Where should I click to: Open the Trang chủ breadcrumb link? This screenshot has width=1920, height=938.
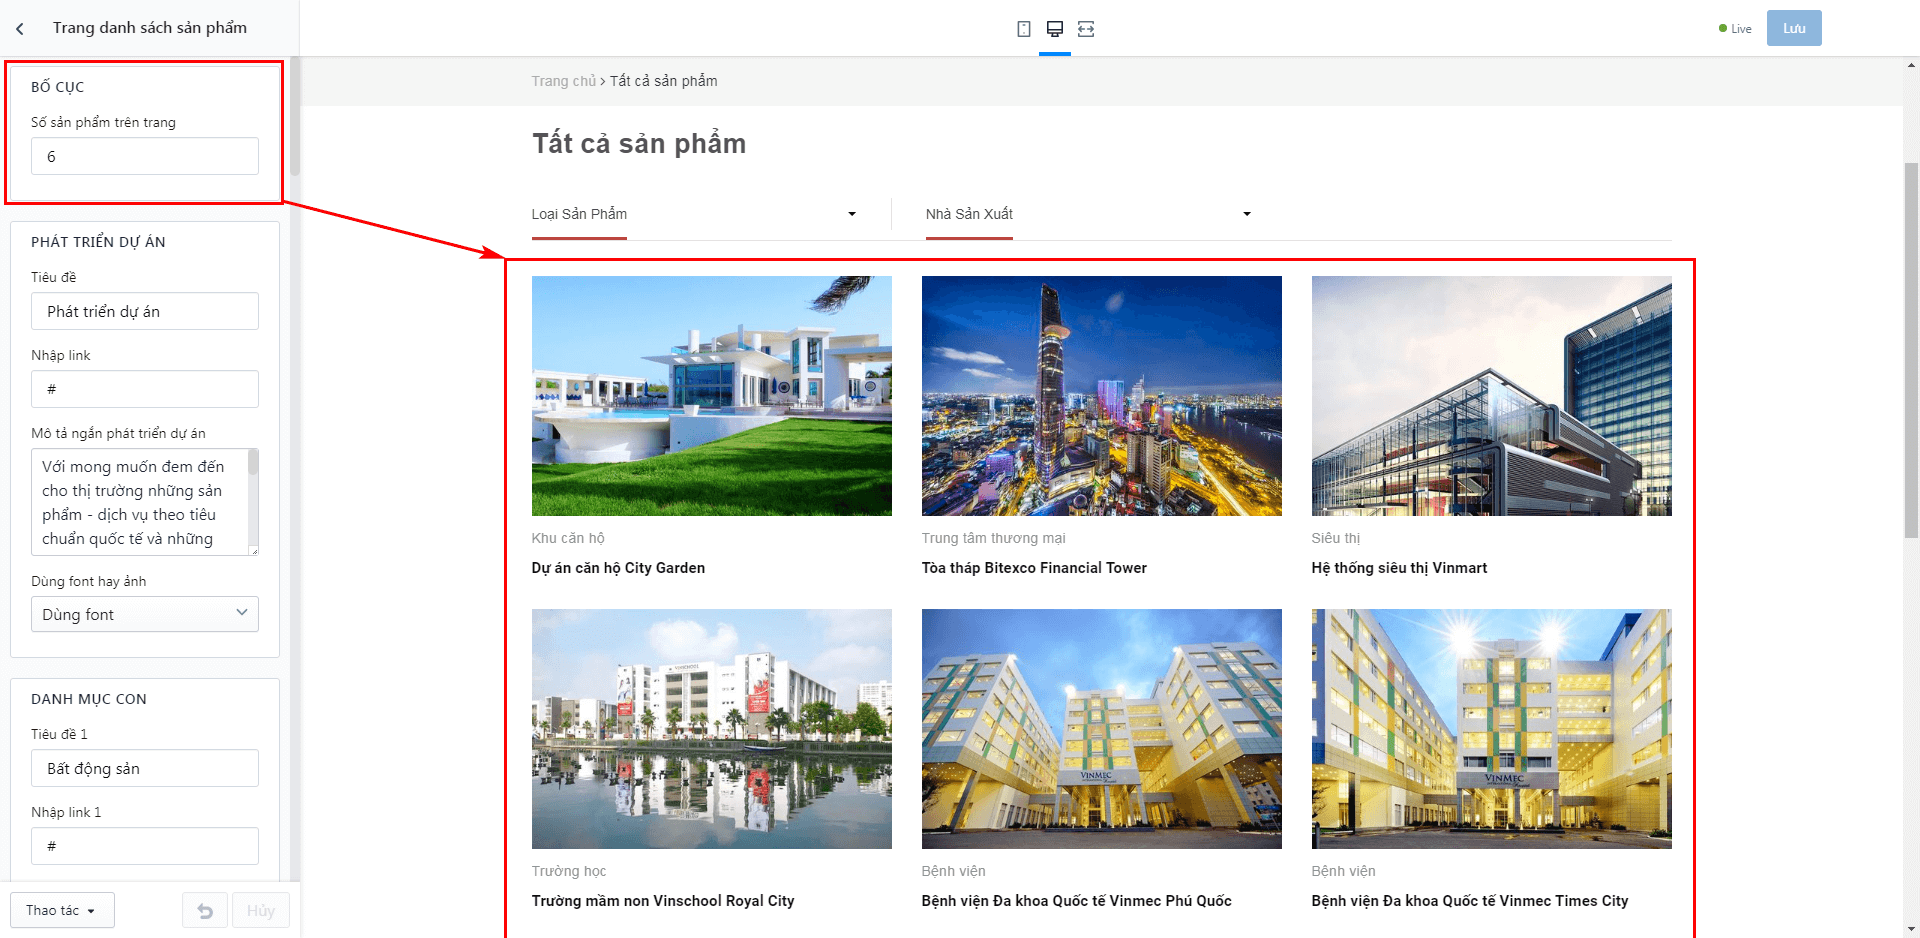click(x=564, y=81)
